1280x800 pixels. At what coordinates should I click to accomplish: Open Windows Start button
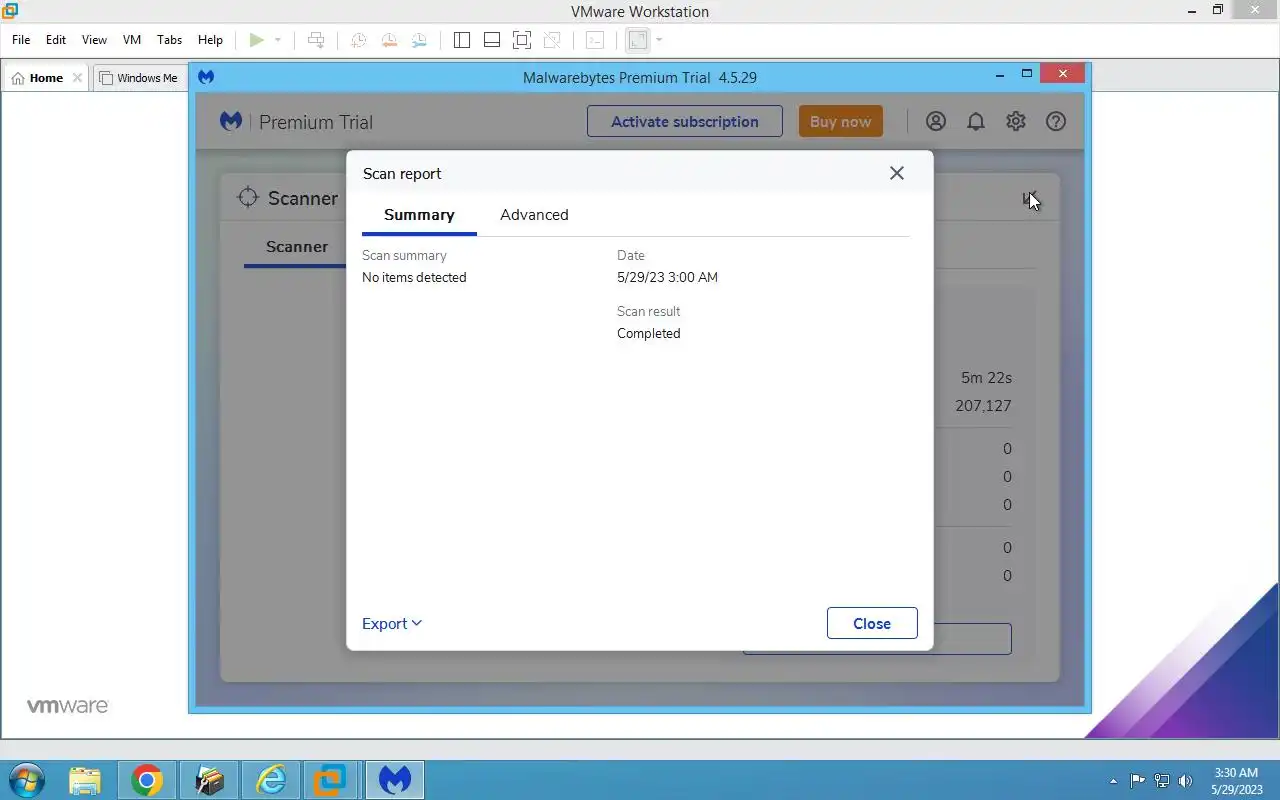coord(27,780)
